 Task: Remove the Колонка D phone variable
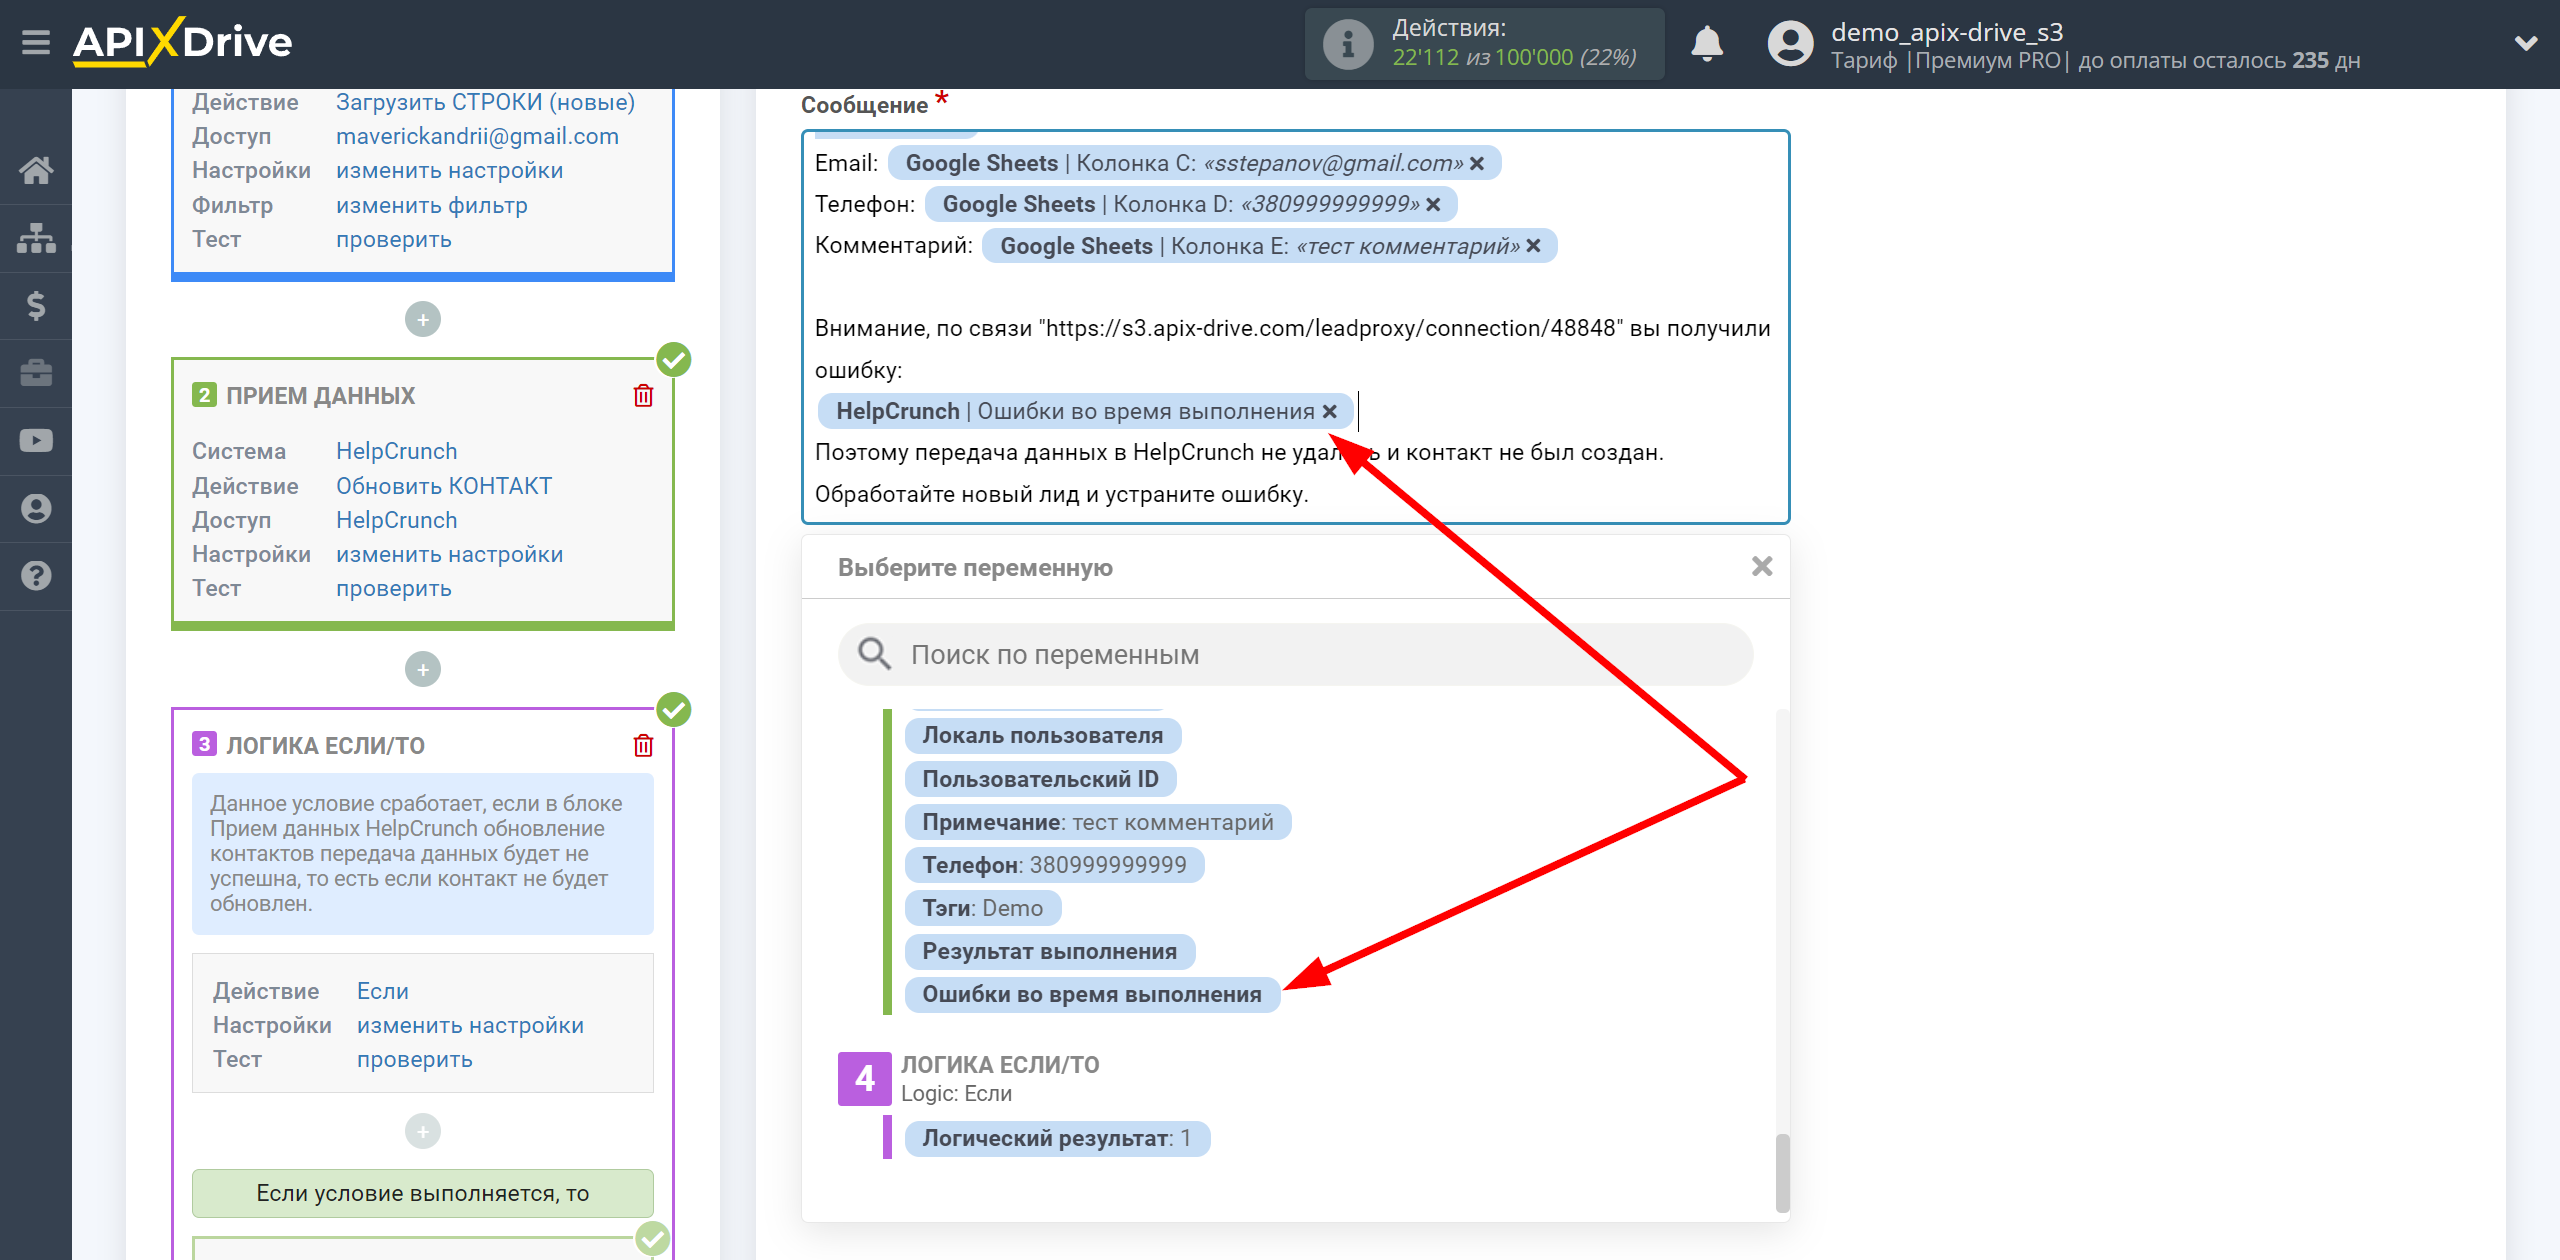point(1433,204)
